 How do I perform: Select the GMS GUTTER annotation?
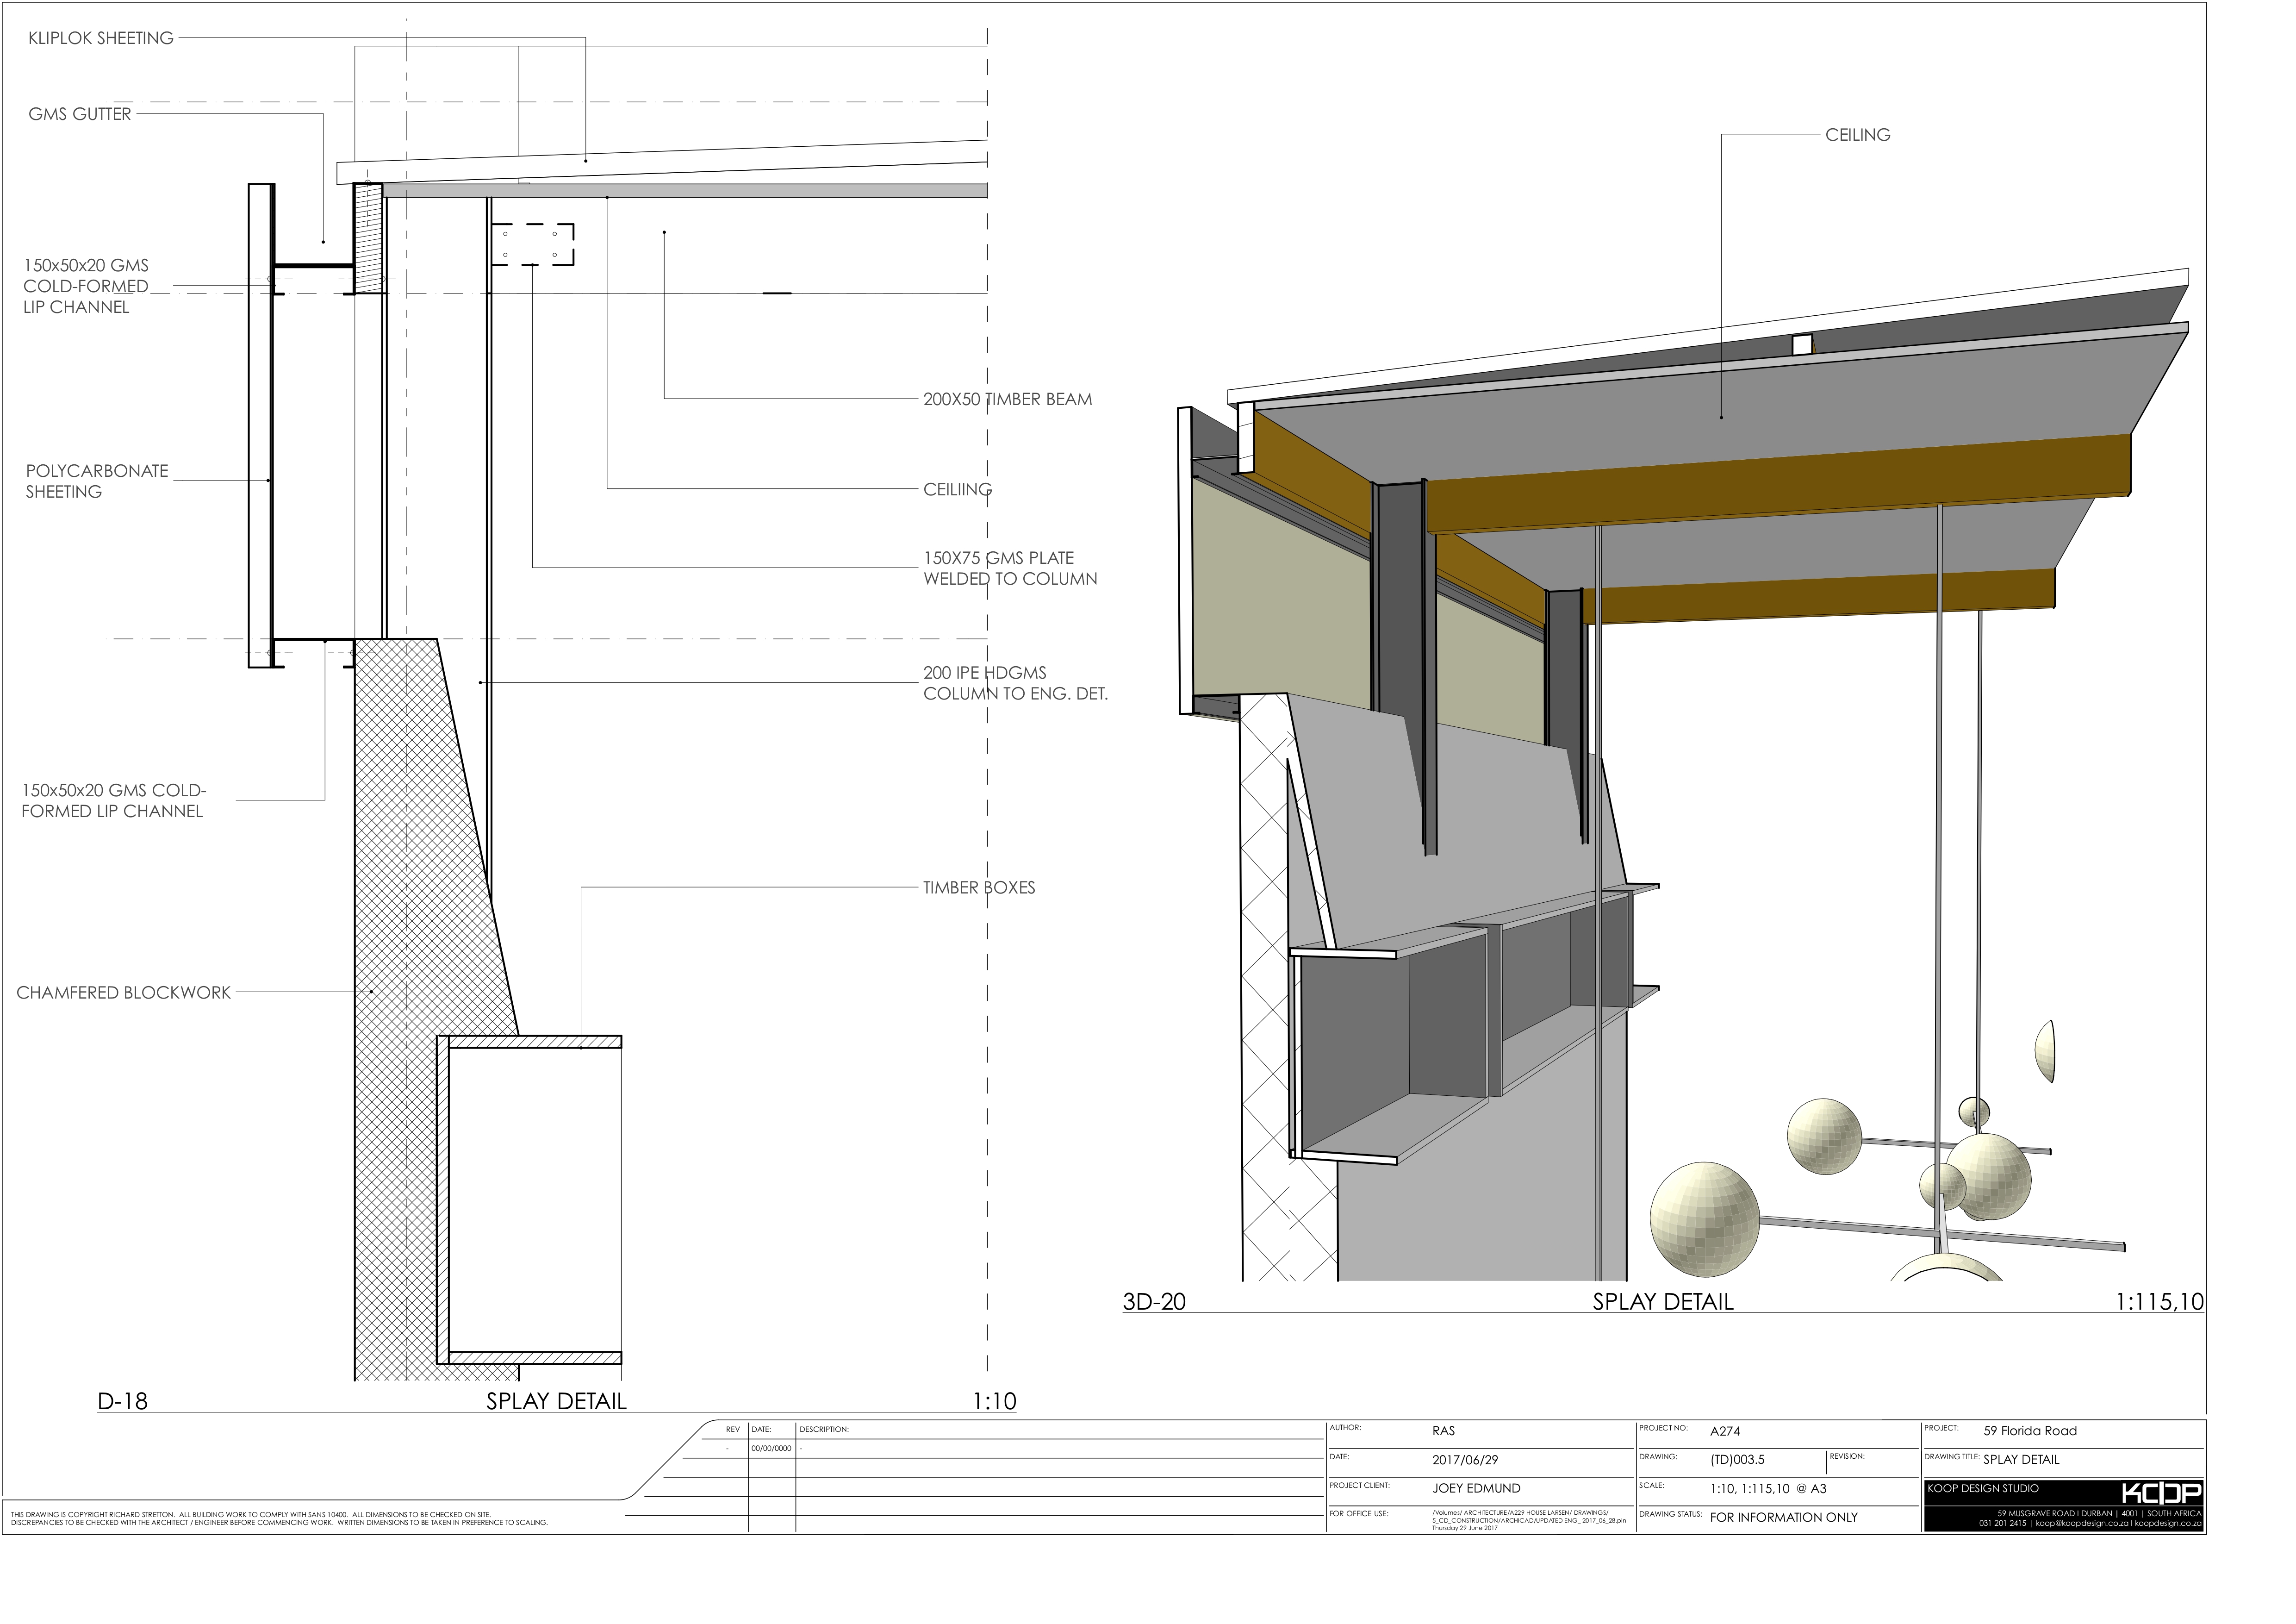pos(80,114)
